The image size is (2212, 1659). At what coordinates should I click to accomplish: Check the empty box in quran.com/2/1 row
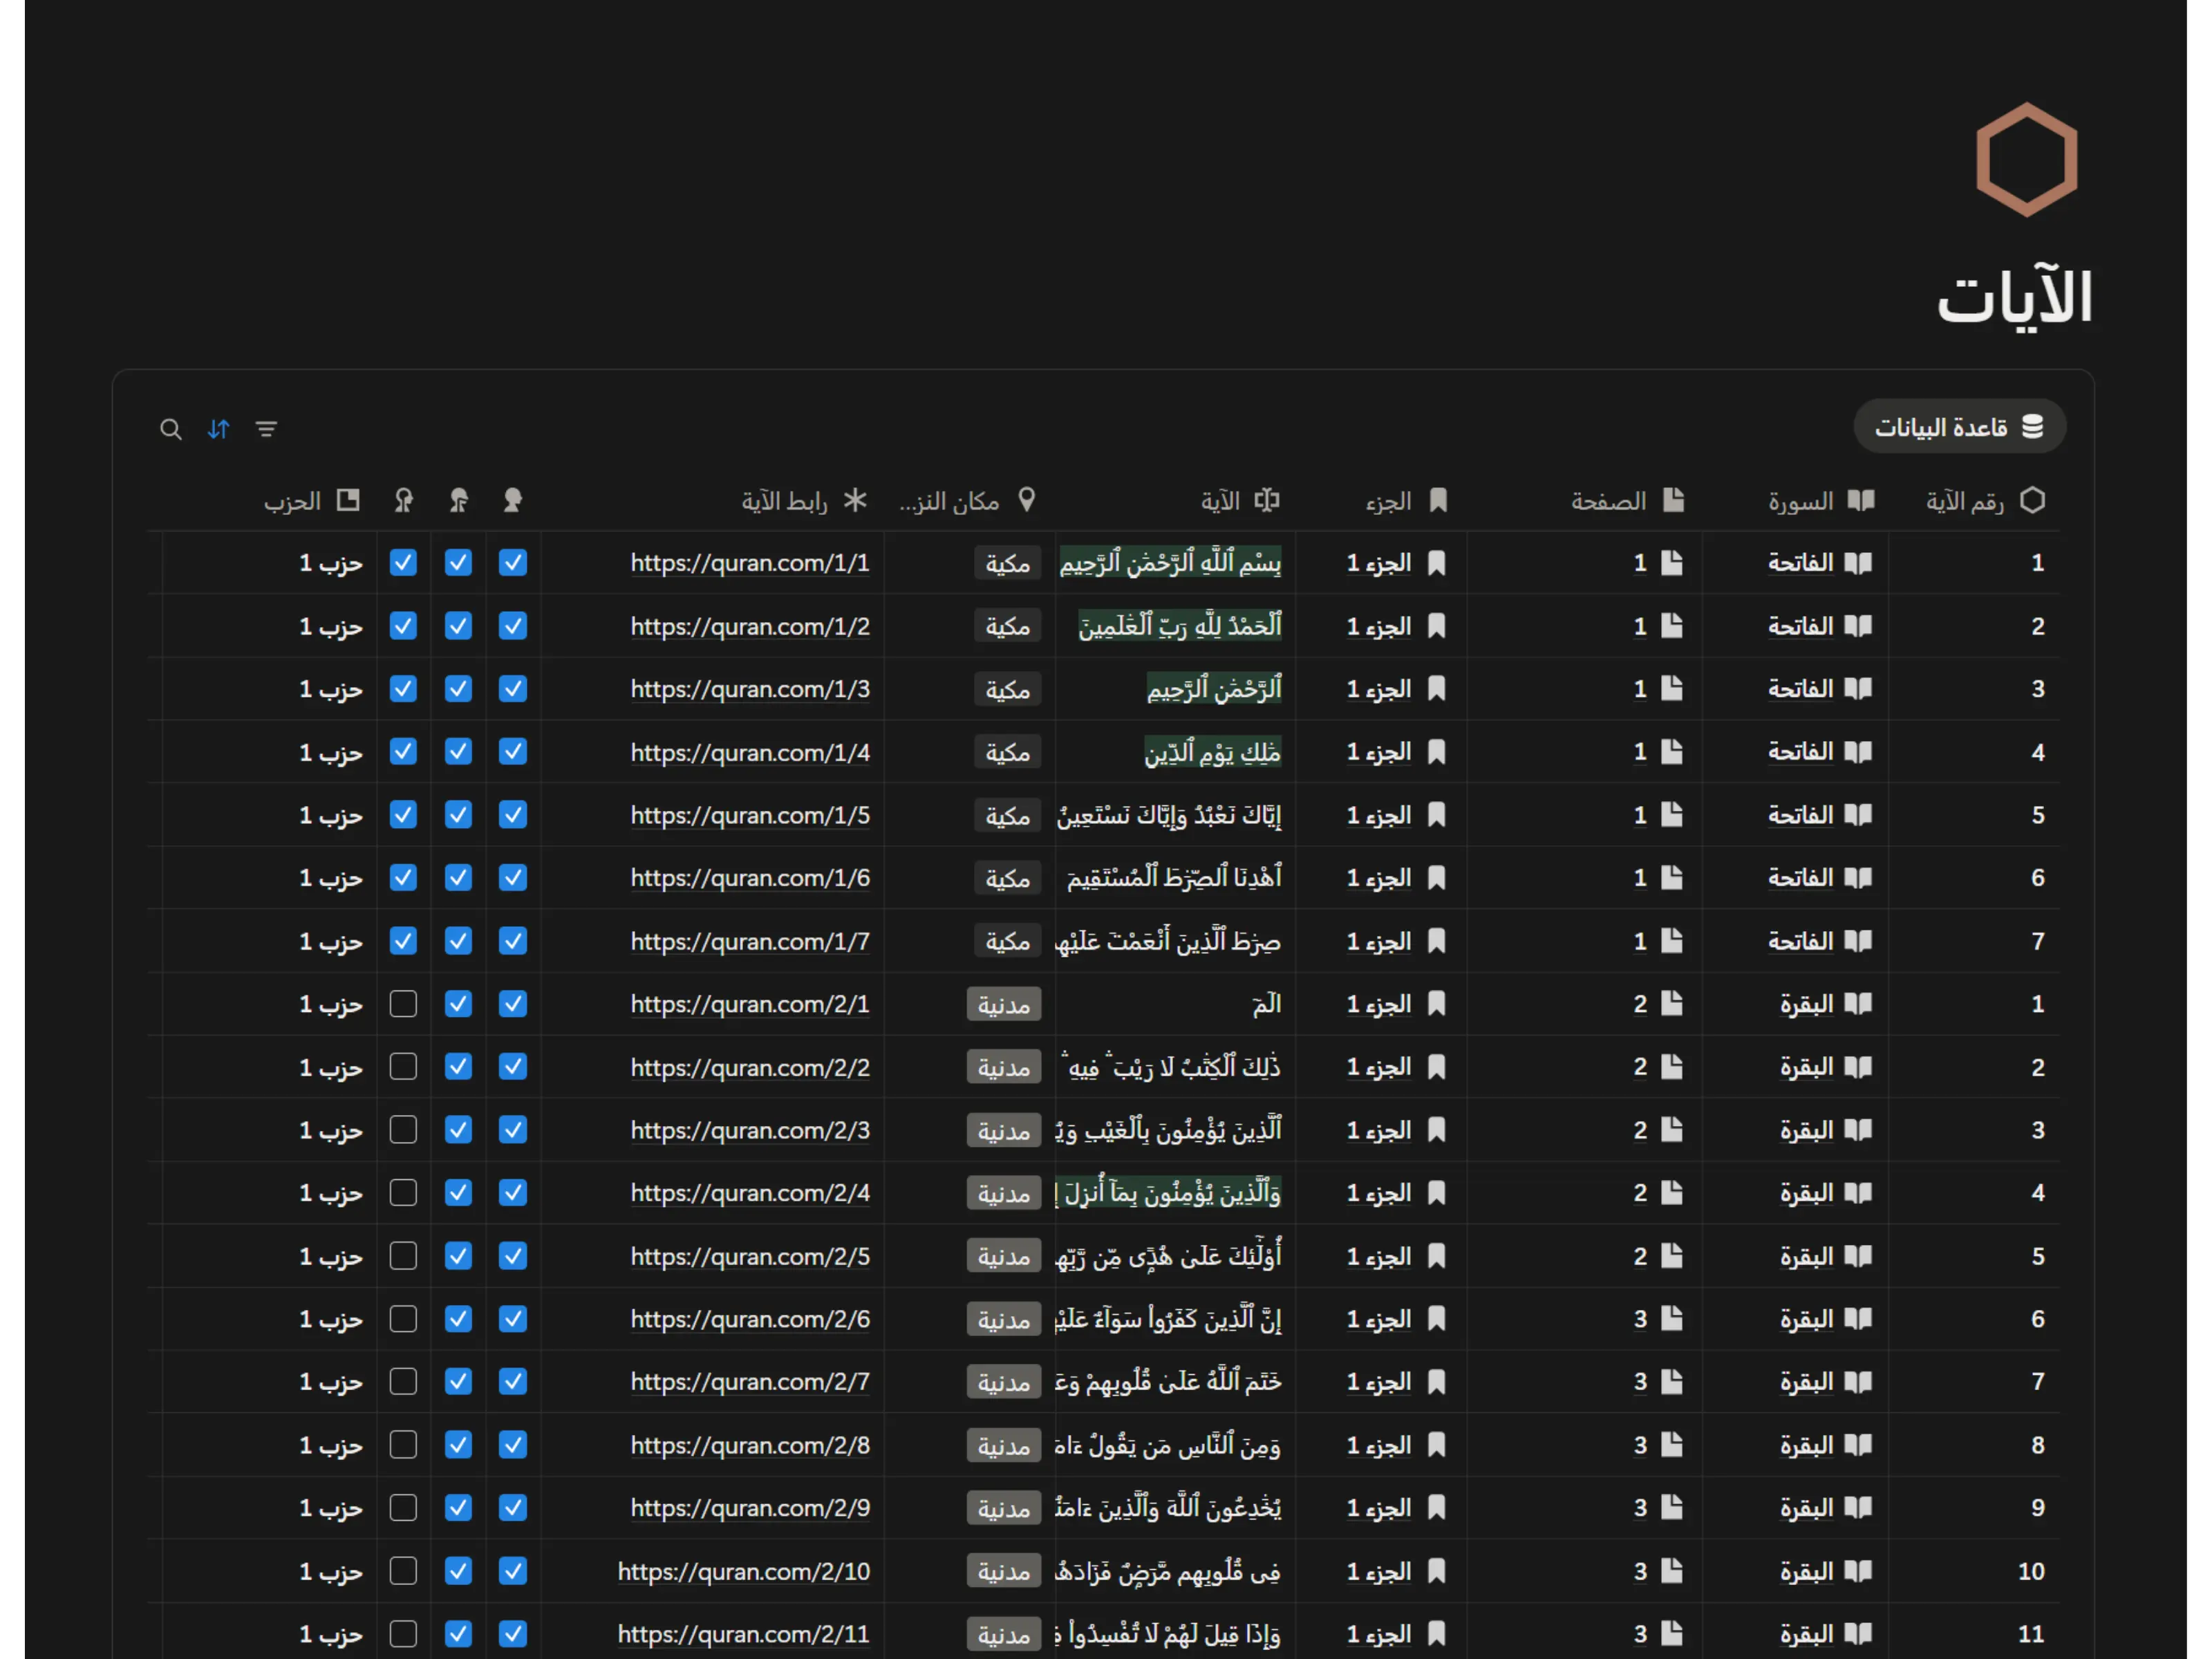403,1004
